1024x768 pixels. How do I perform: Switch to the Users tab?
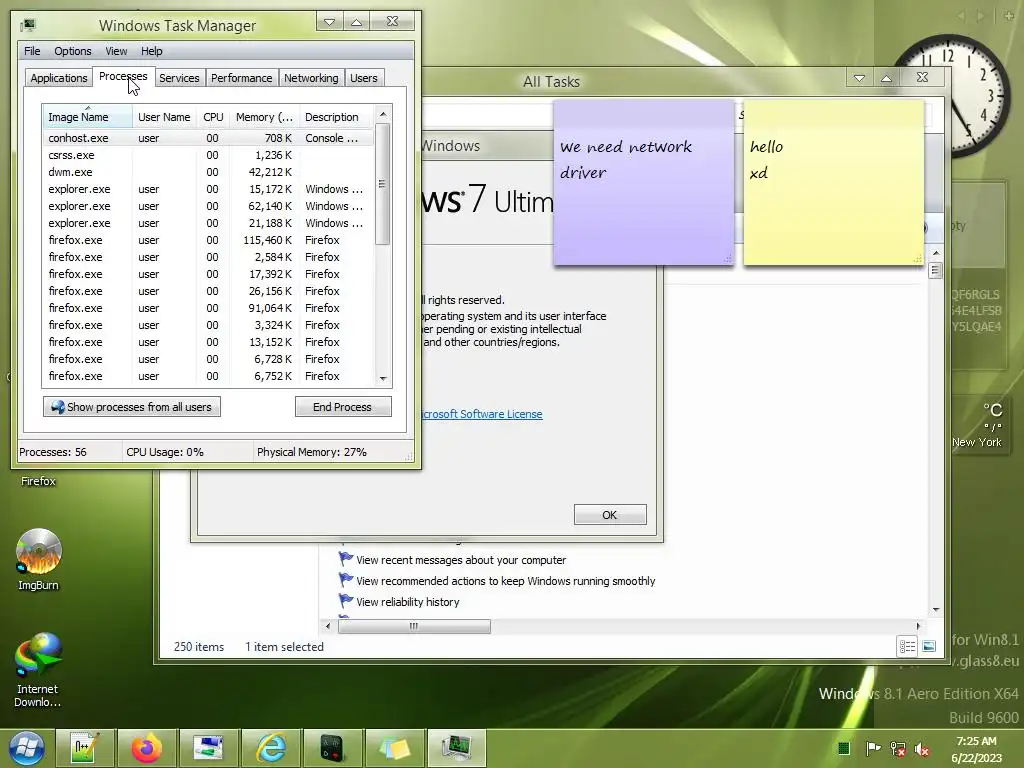[364, 78]
